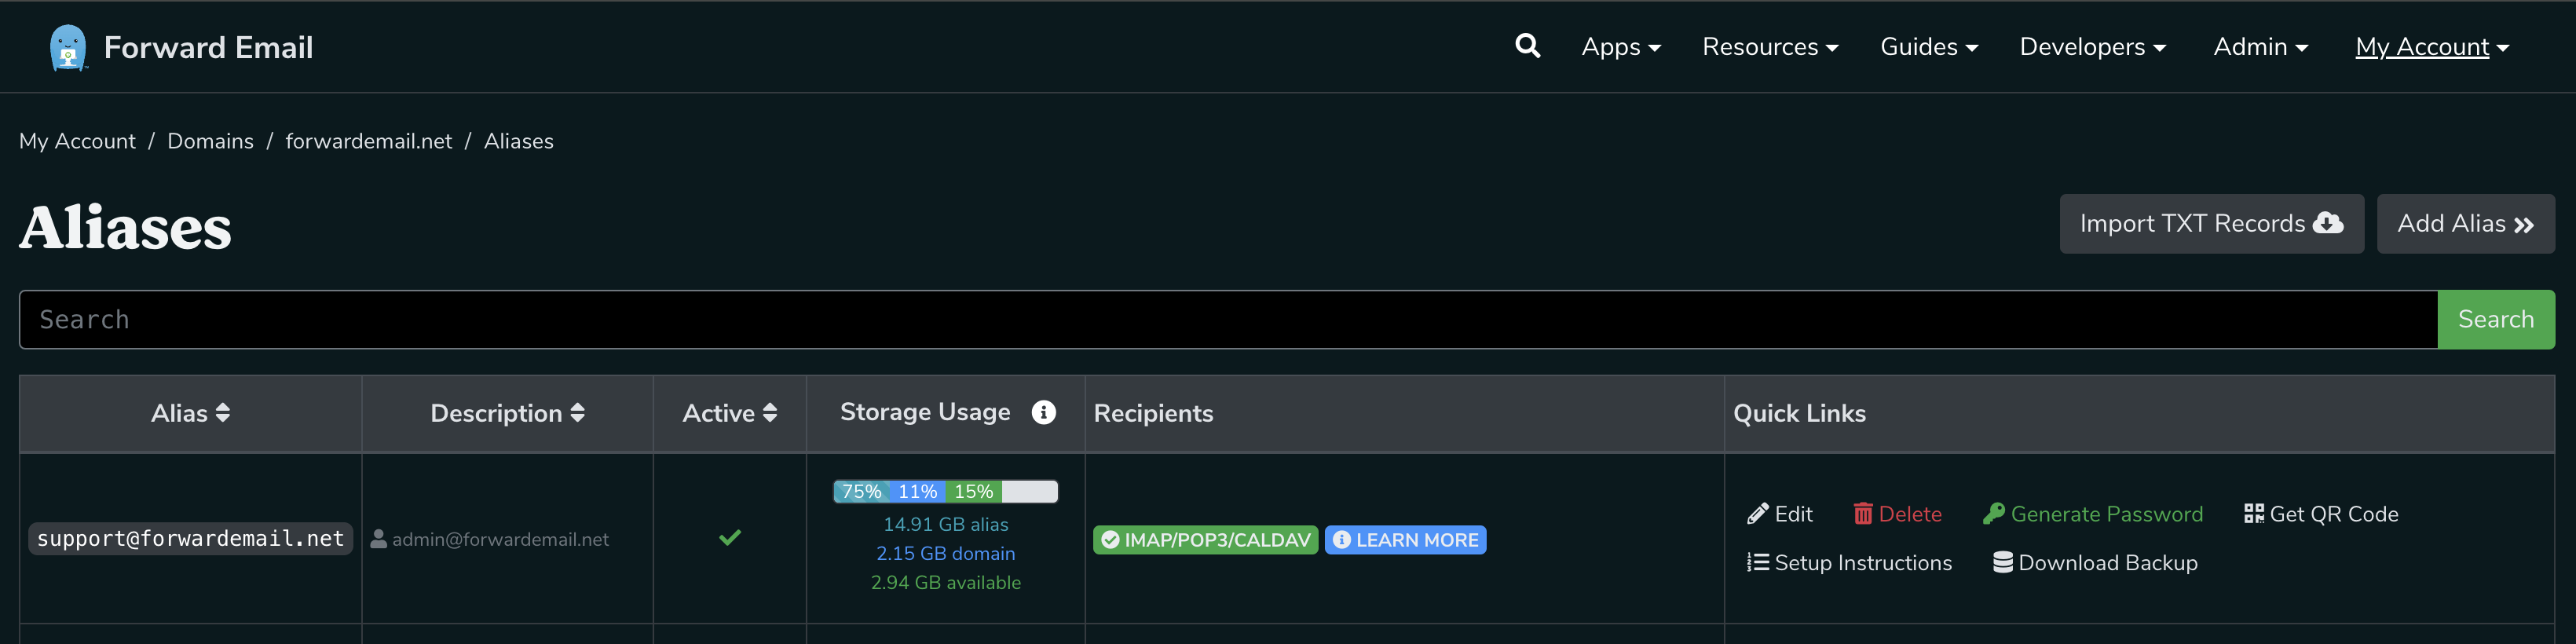2576x644 pixels.
Task: Open the Admin navigation menu
Action: click(x=2260, y=47)
